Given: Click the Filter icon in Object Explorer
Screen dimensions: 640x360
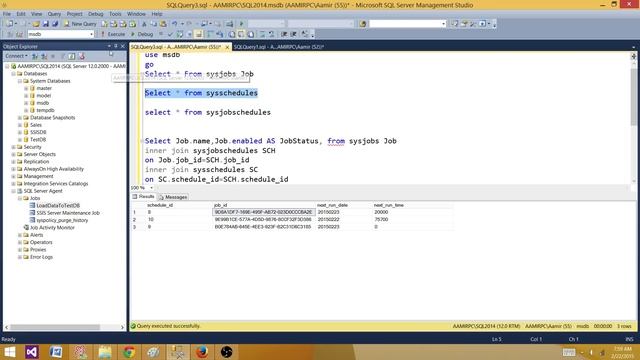Looking at the screenshot, I should click(62, 56).
